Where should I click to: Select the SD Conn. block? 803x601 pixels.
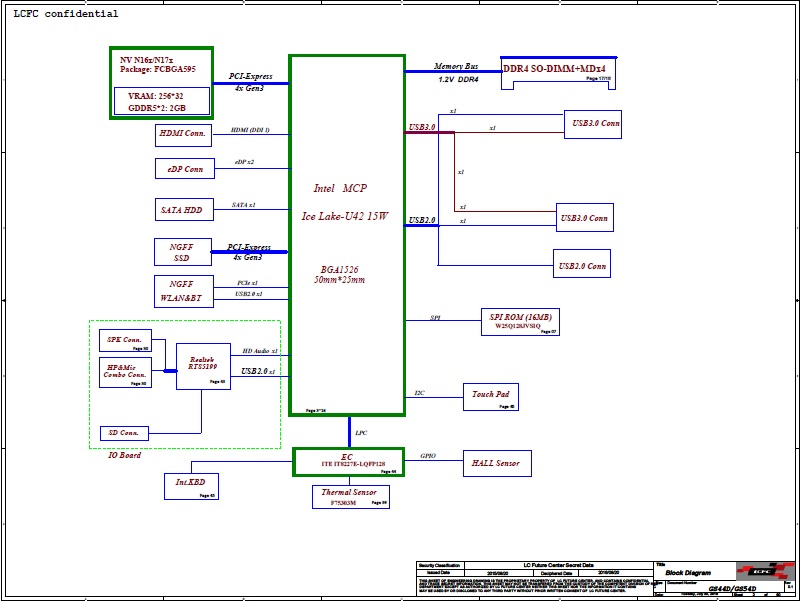click(124, 433)
